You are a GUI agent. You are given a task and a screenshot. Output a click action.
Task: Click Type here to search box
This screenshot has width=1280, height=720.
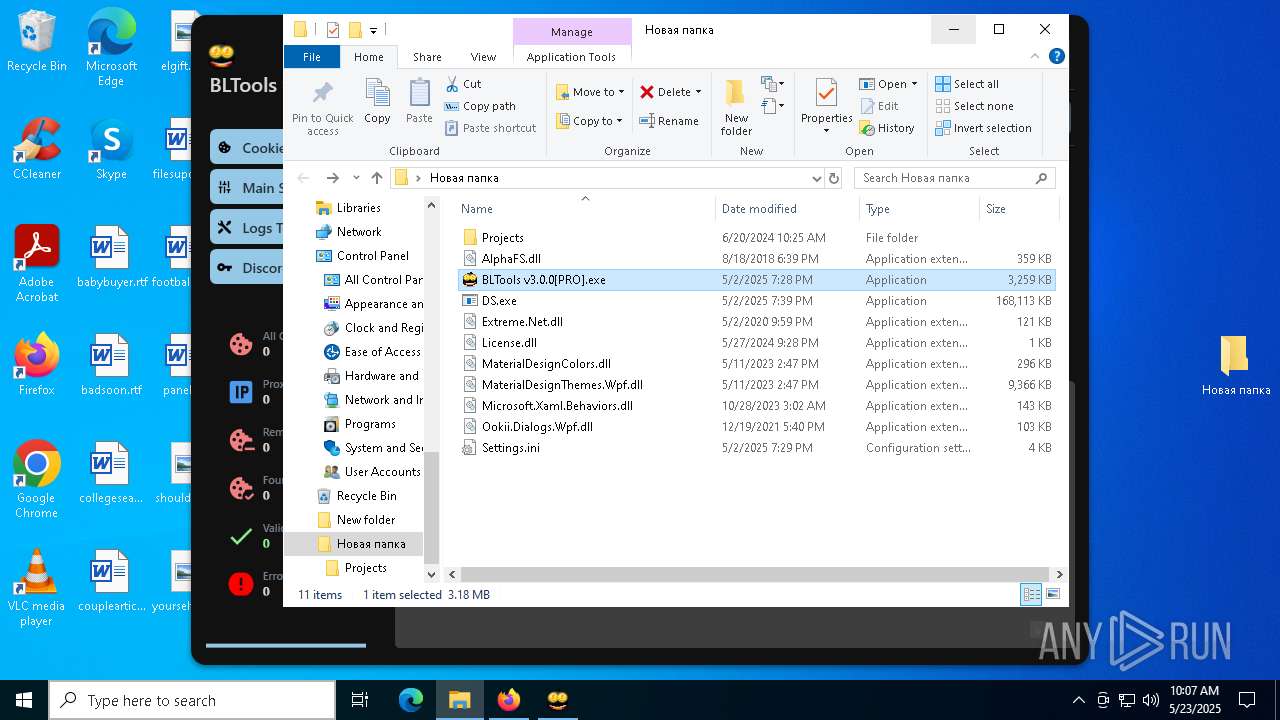point(192,700)
